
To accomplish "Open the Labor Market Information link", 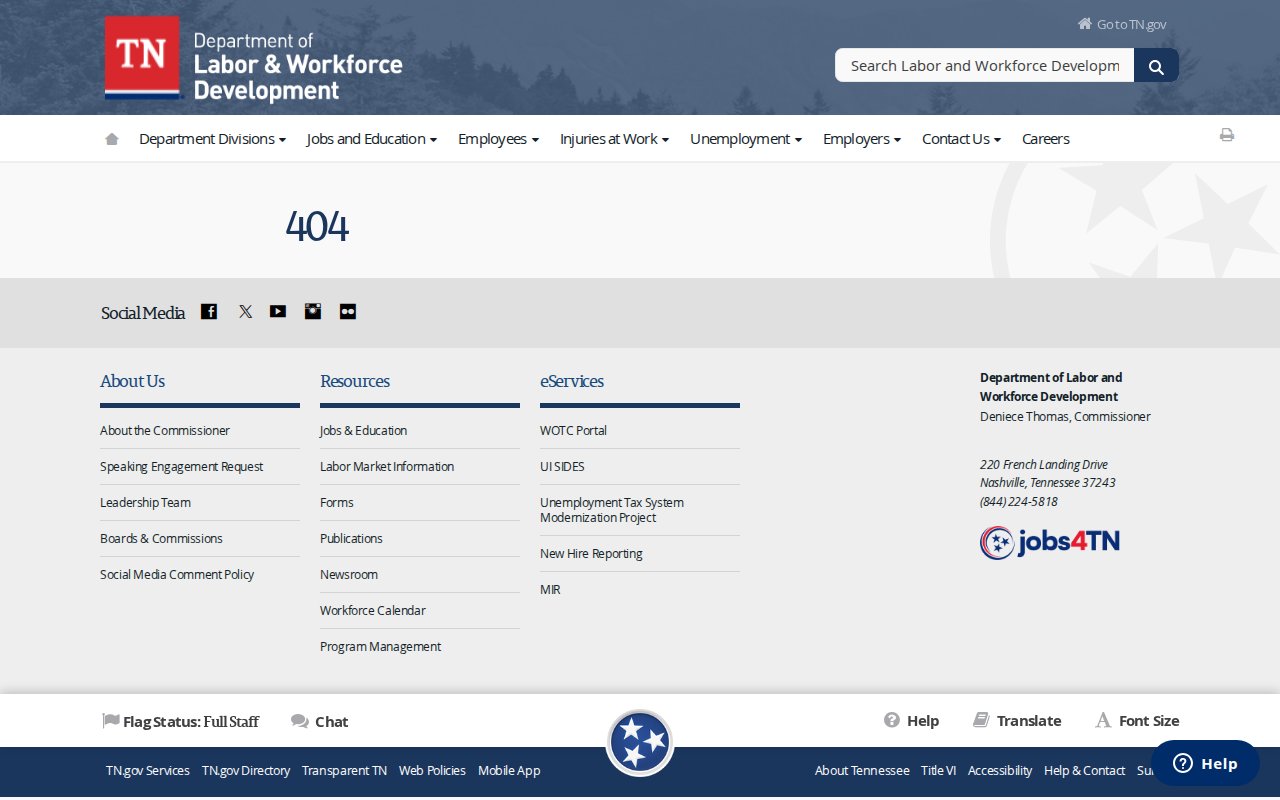I will pos(386,467).
